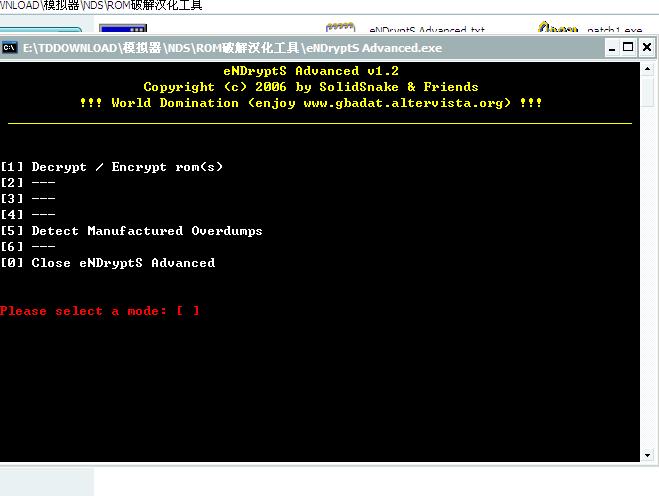Image resolution: width=659 pixels, height=496 pixels.
Task: Click the '[1] Decrypt / Encrypt rom(s)' line
Action: (x=111, y=167)
